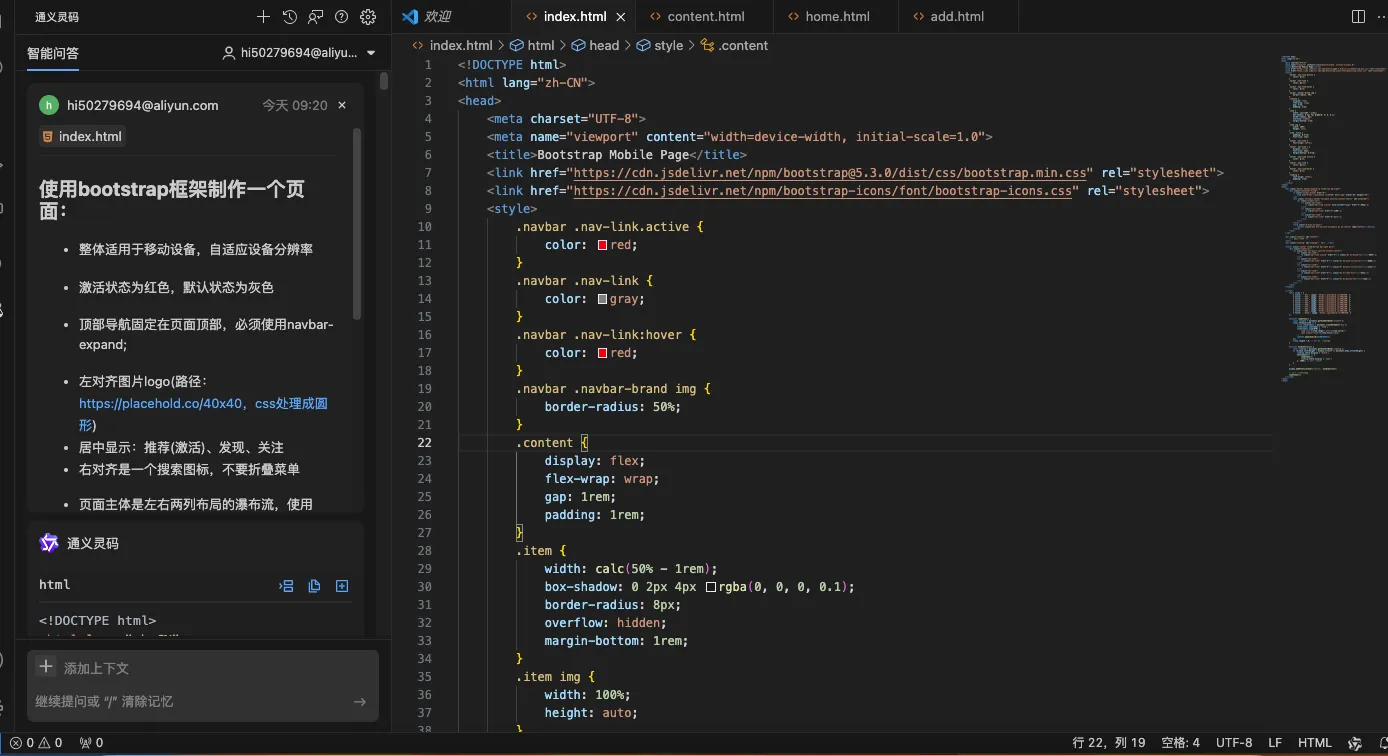The image size is (1388, 756).
Task: Change the UTF-8 encoding in status bar
Action: pos(1234,743)
